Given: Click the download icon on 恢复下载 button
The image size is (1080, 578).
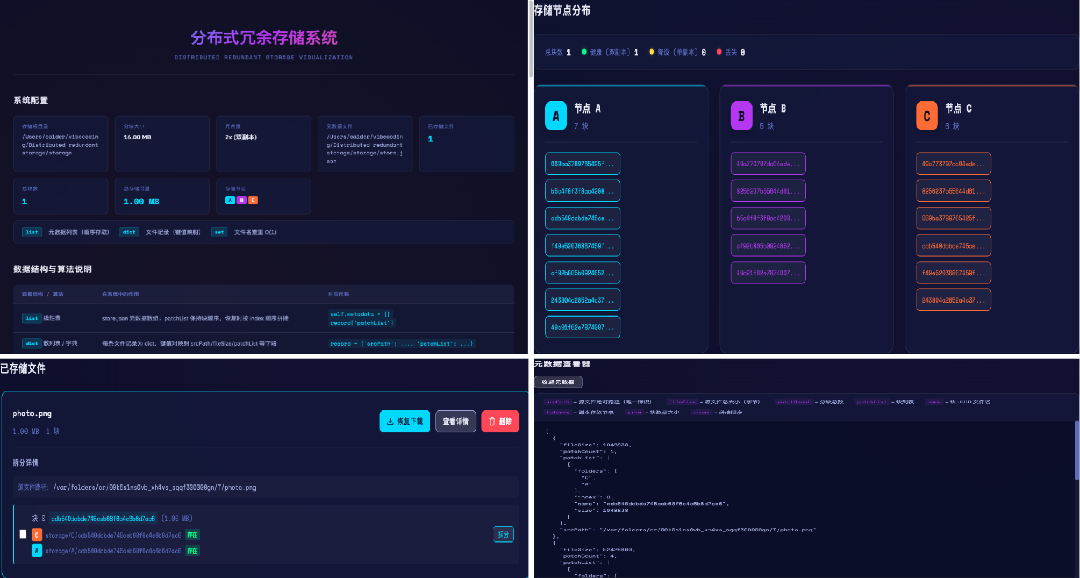Looking at the screenshot, I should tap(390, 422).
